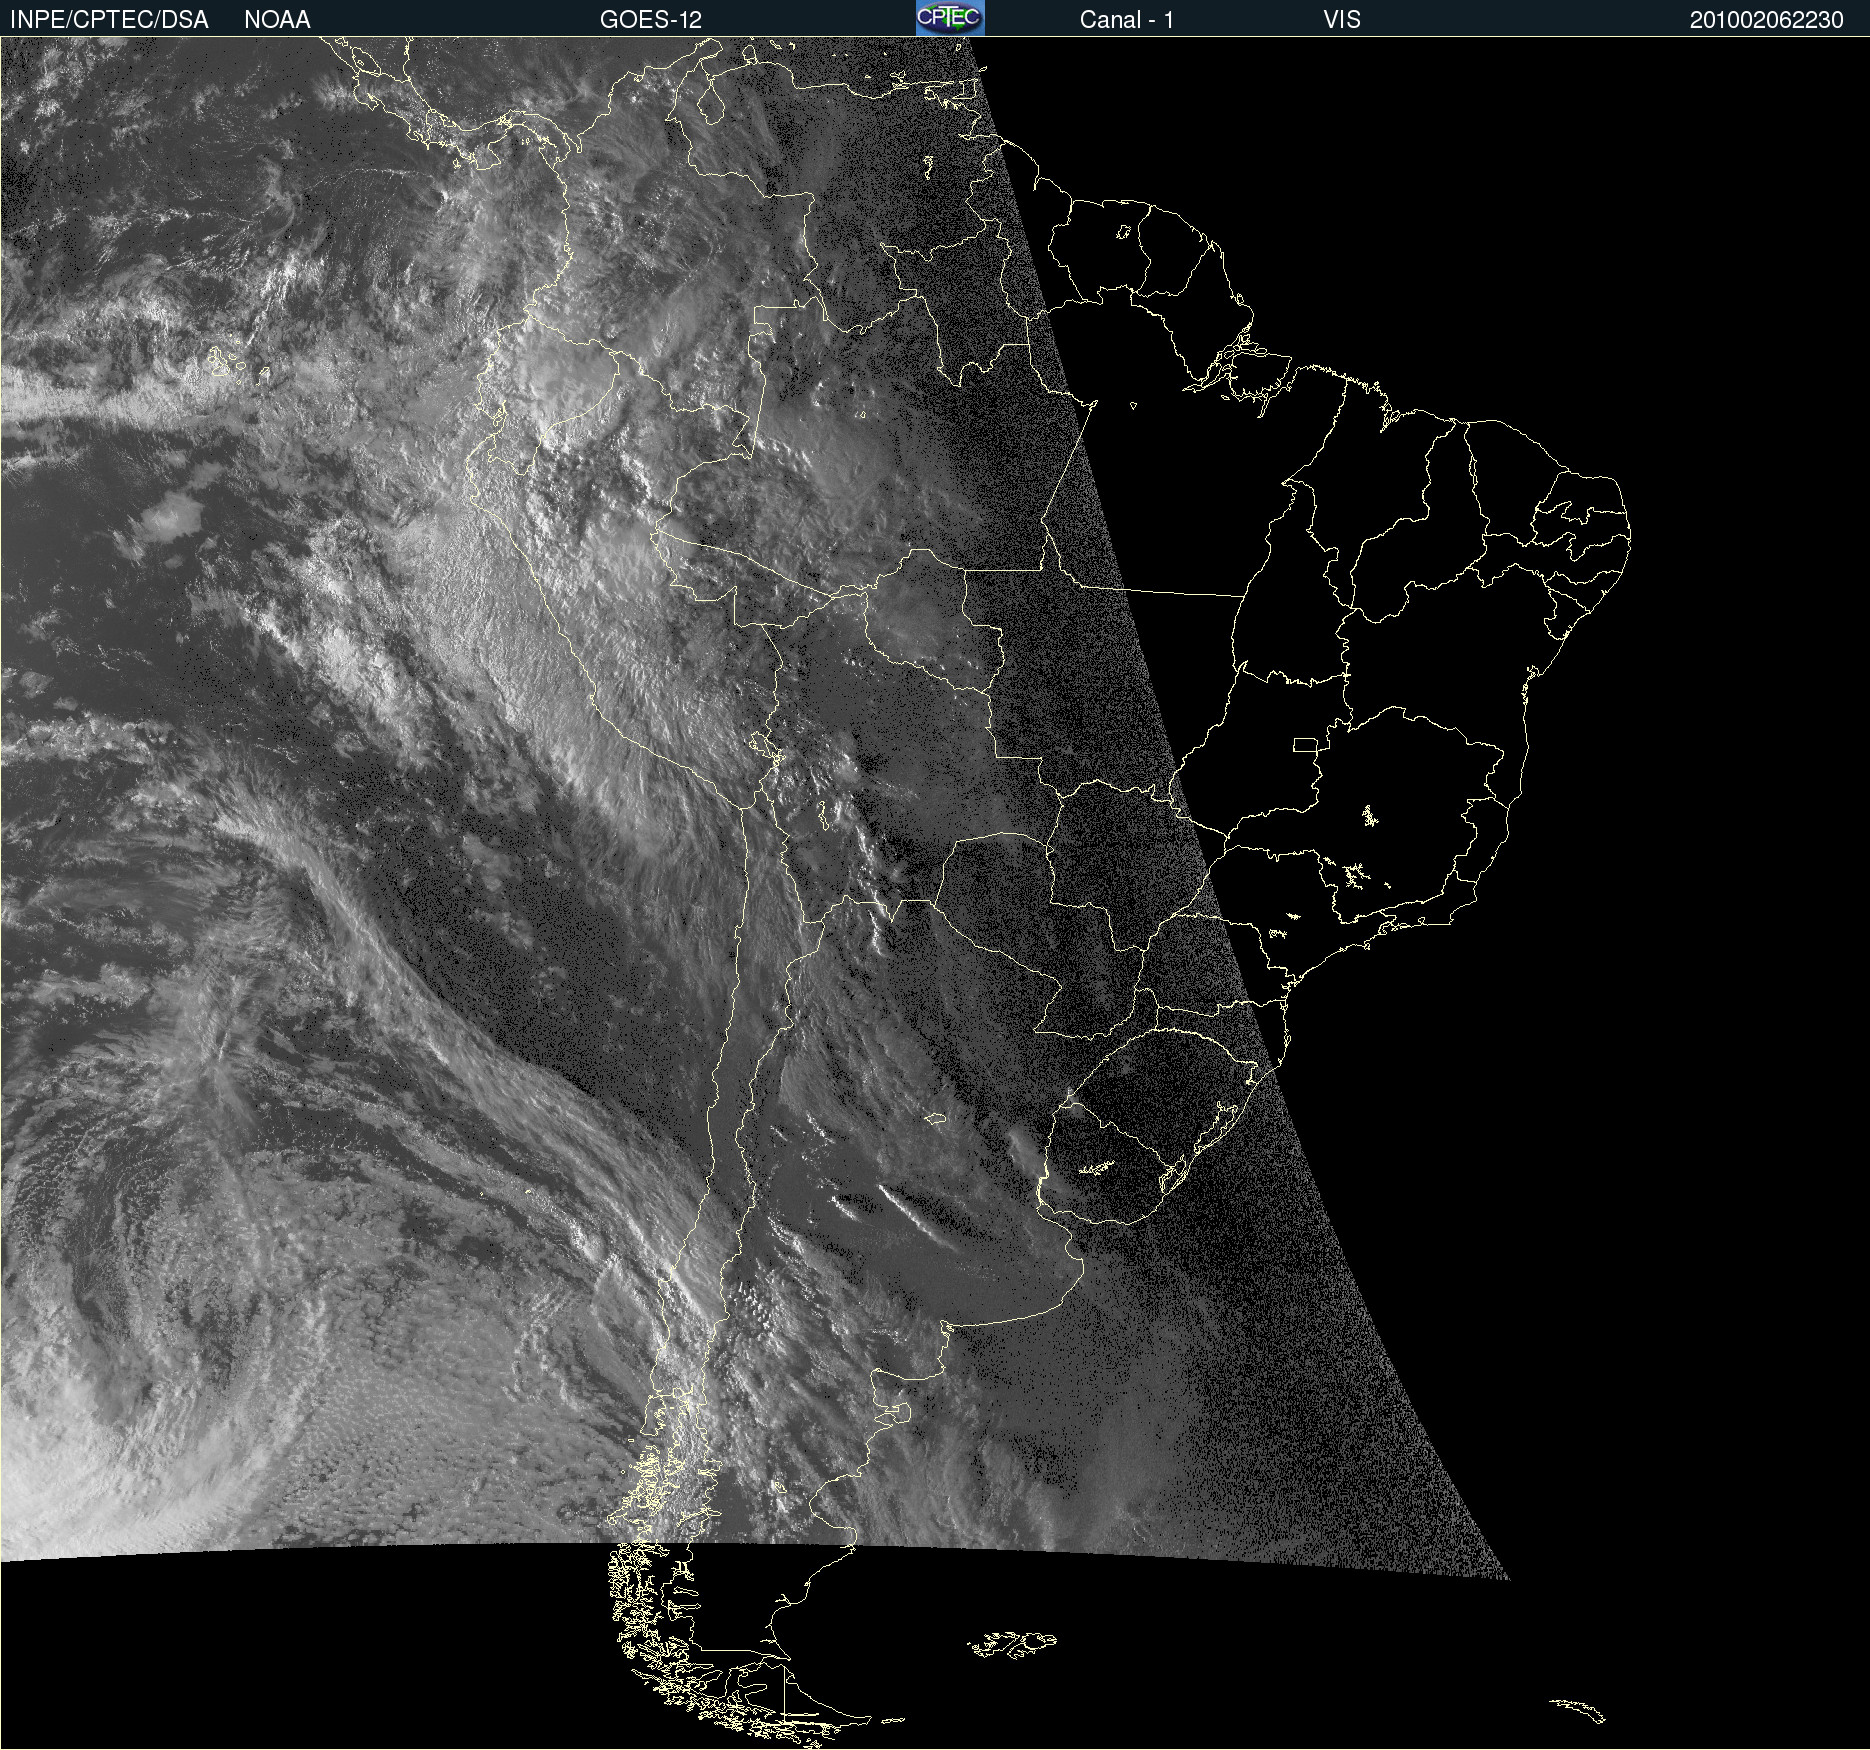Select the GOES-12 satellite label
Image resolution: width=1870 pixels, height=1750 pixels.
[651, 20]
